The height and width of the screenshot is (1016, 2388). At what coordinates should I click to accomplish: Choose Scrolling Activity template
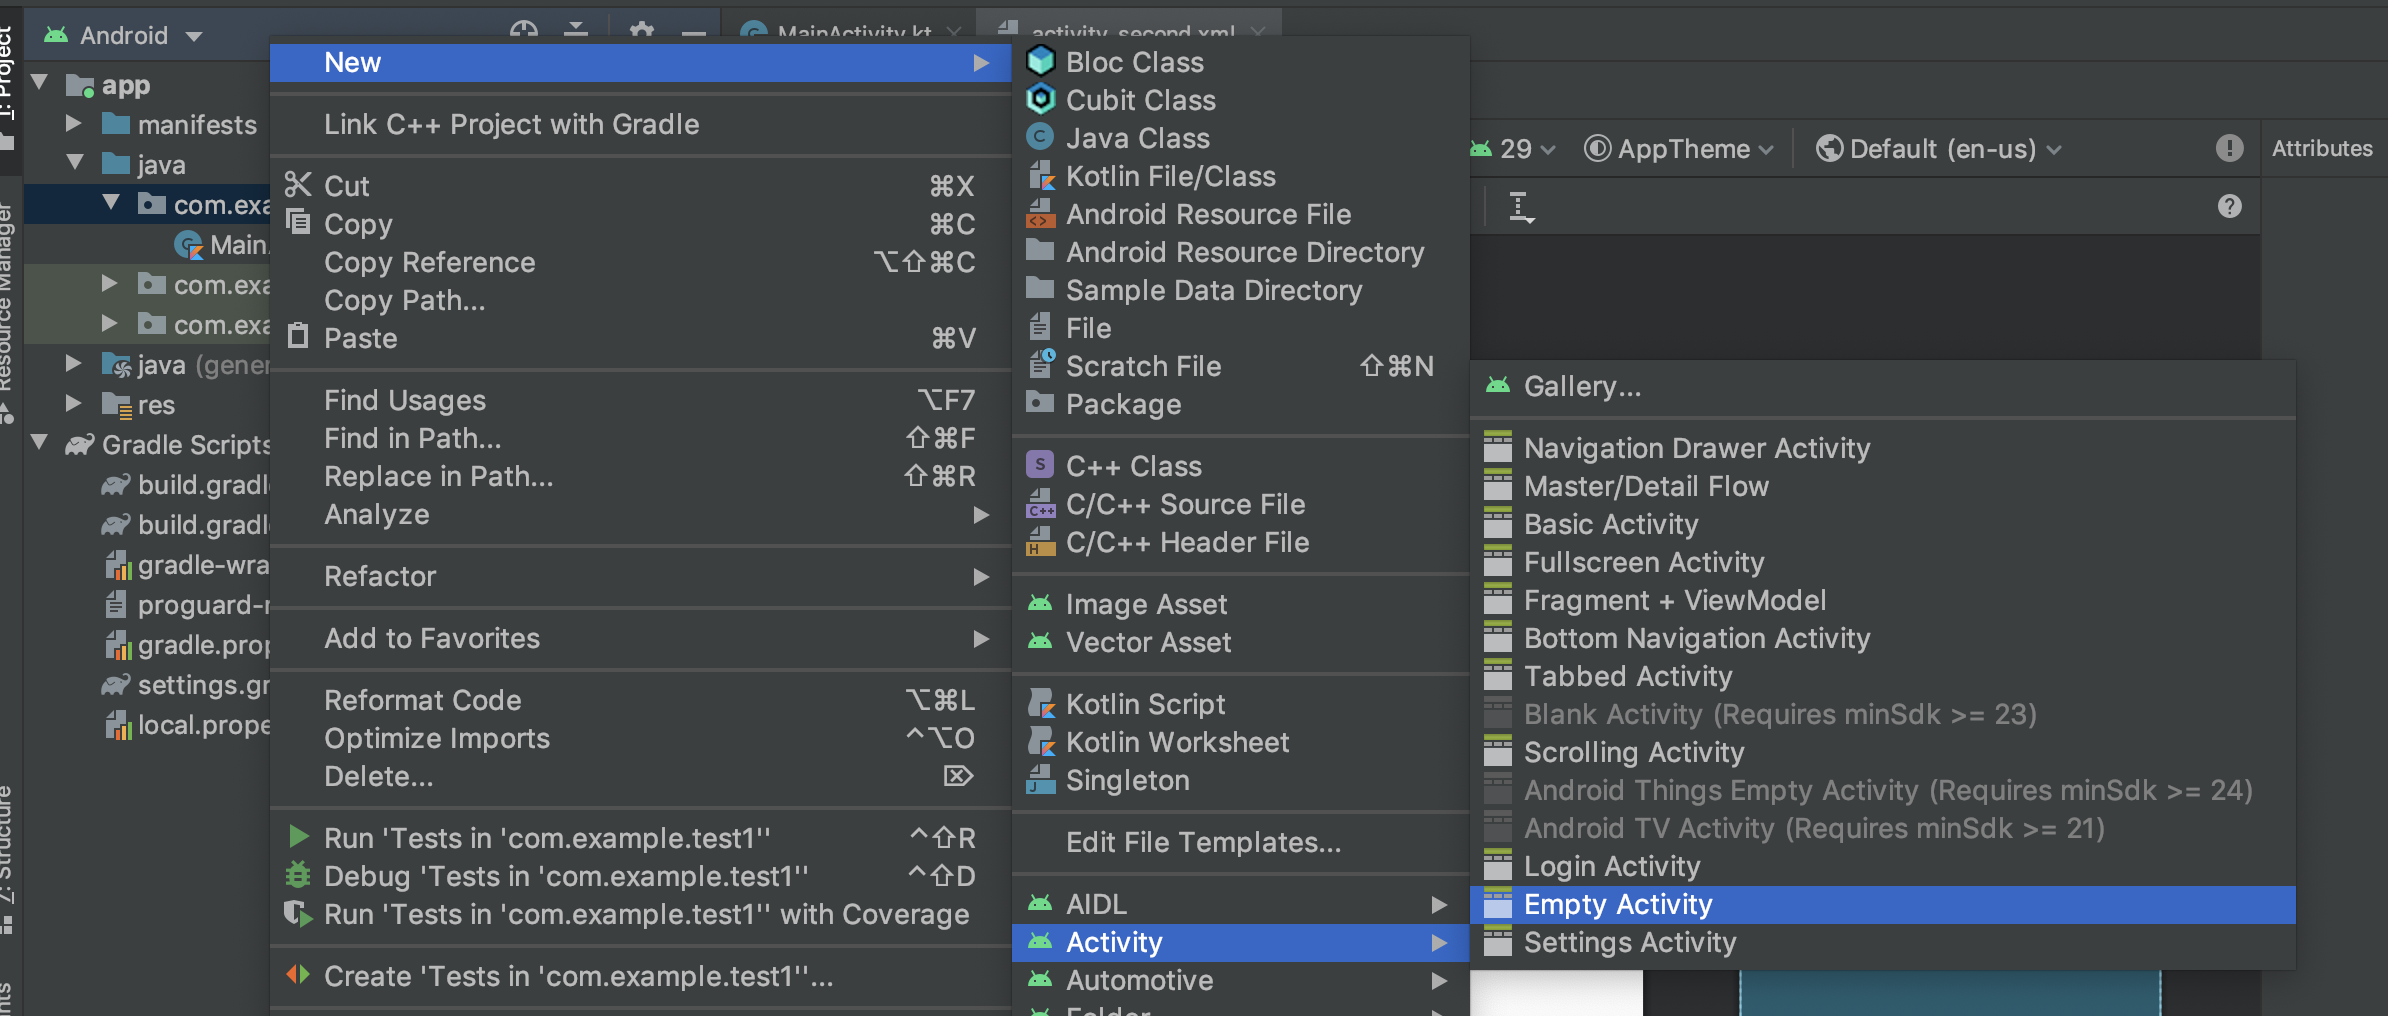(1883, 753)
